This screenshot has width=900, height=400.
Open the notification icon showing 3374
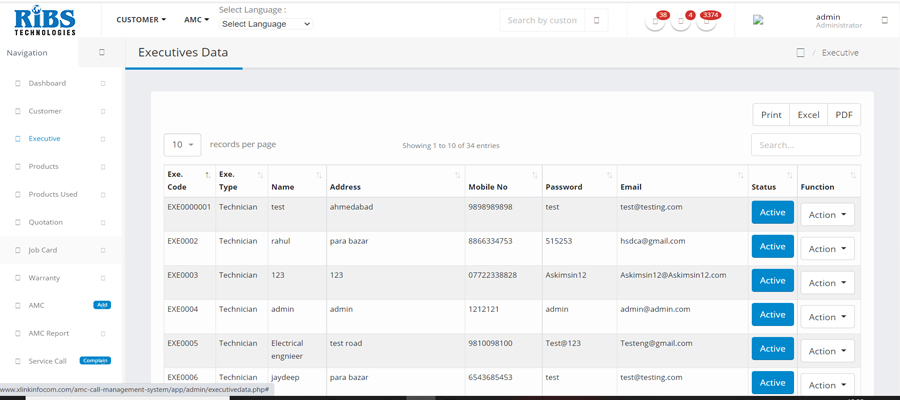click(706, 21)
